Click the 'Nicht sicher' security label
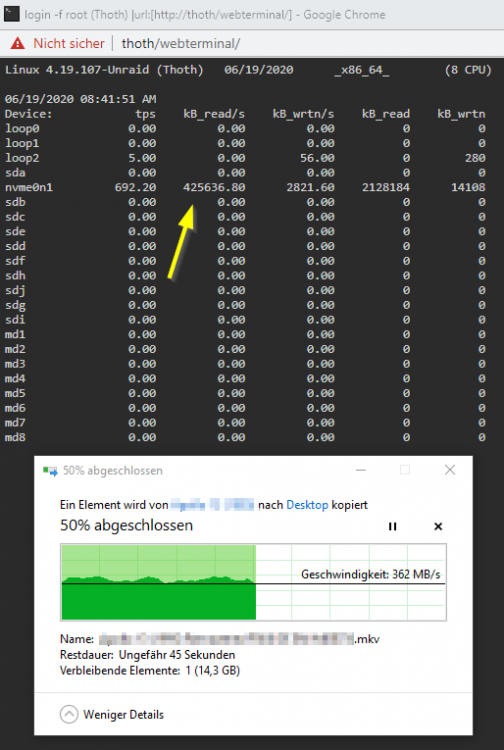This screenshot has height=750, width=504. pyautogui.click(x=68, y=44)
